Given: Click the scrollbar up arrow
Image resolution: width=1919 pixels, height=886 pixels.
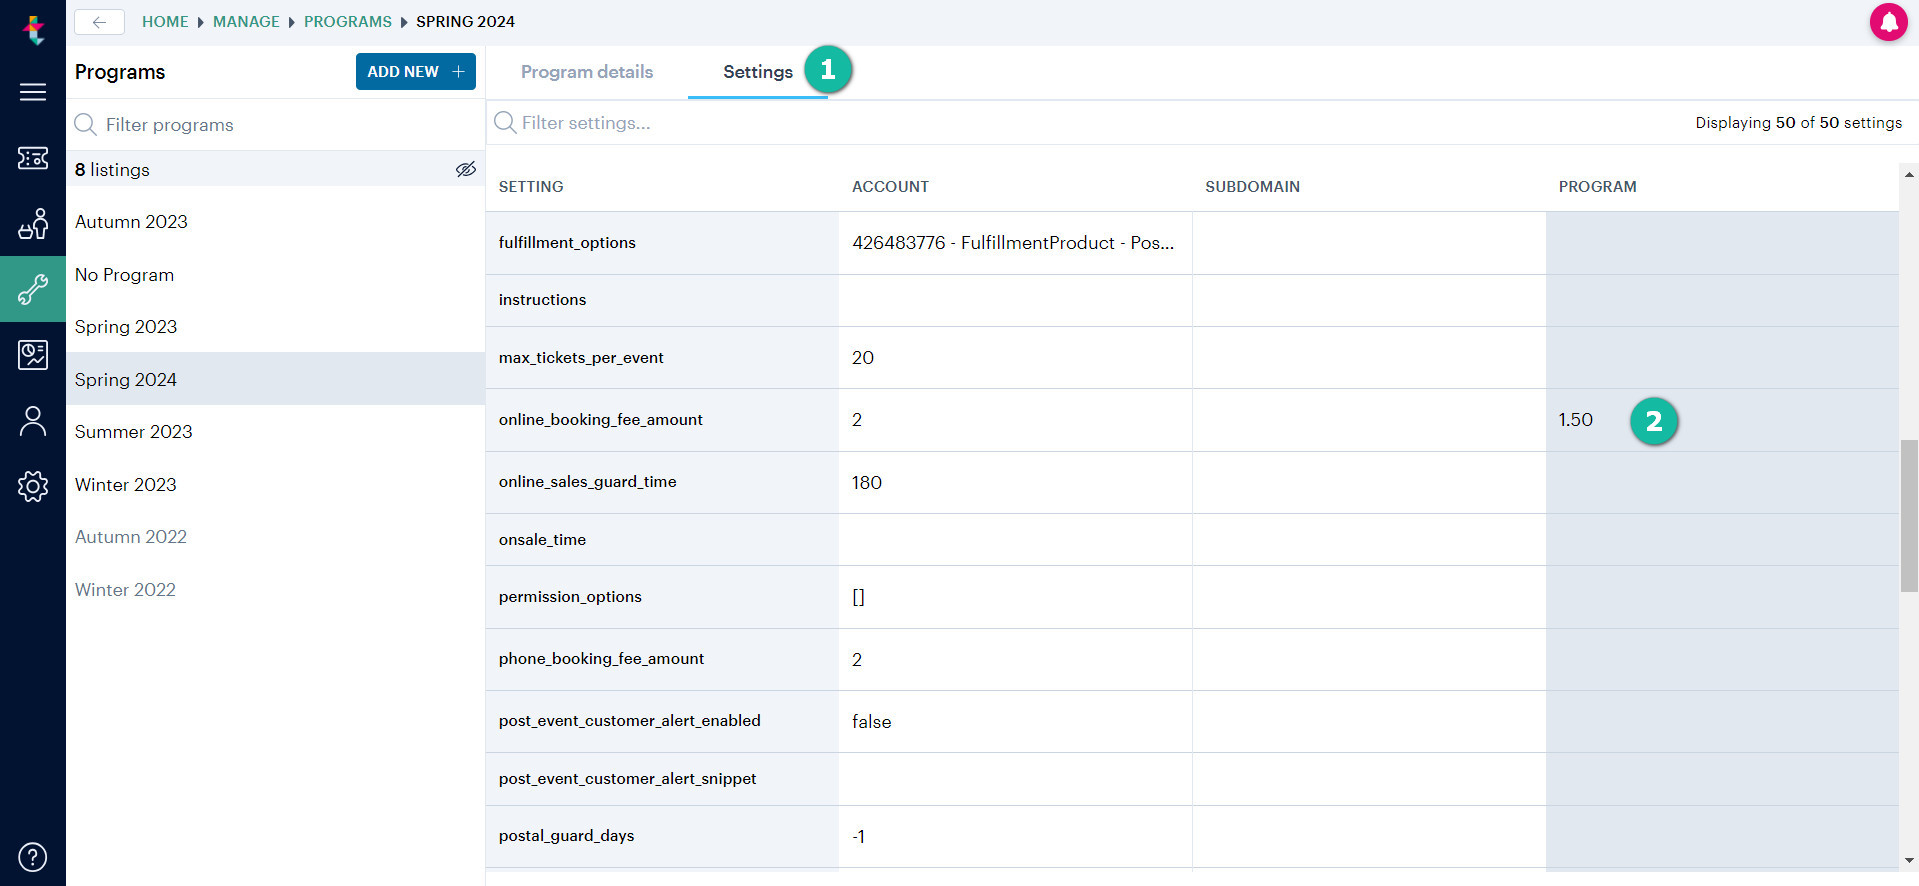Looking at the screenshot, I should (x=1909, y=175).
